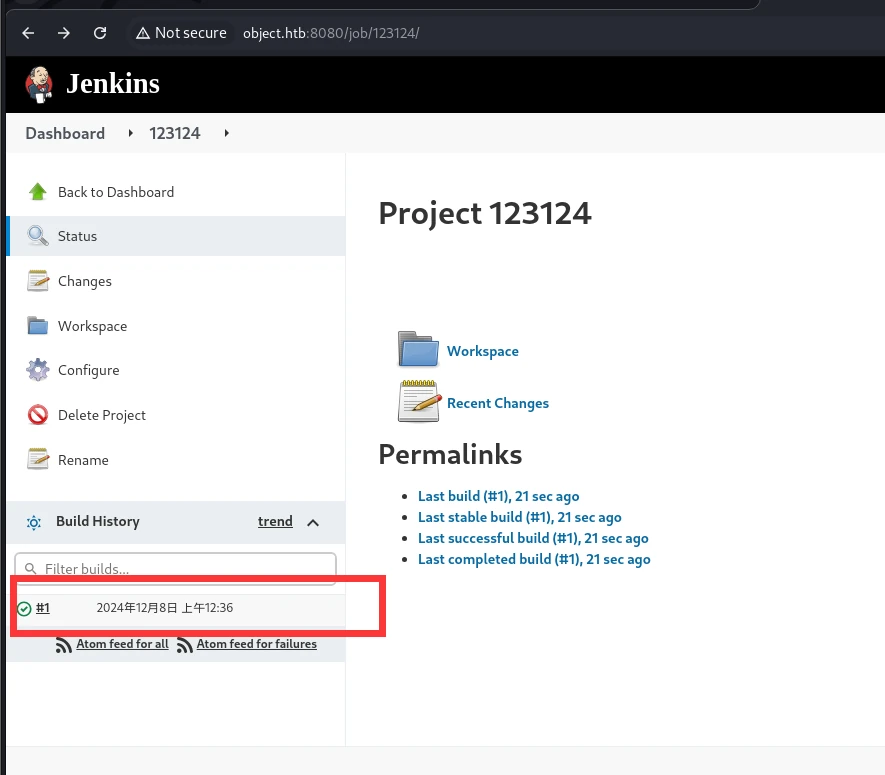Click the RSS icon for Atom feed for failures
This screenshot has height=775, width=885.
coord(185,645)
